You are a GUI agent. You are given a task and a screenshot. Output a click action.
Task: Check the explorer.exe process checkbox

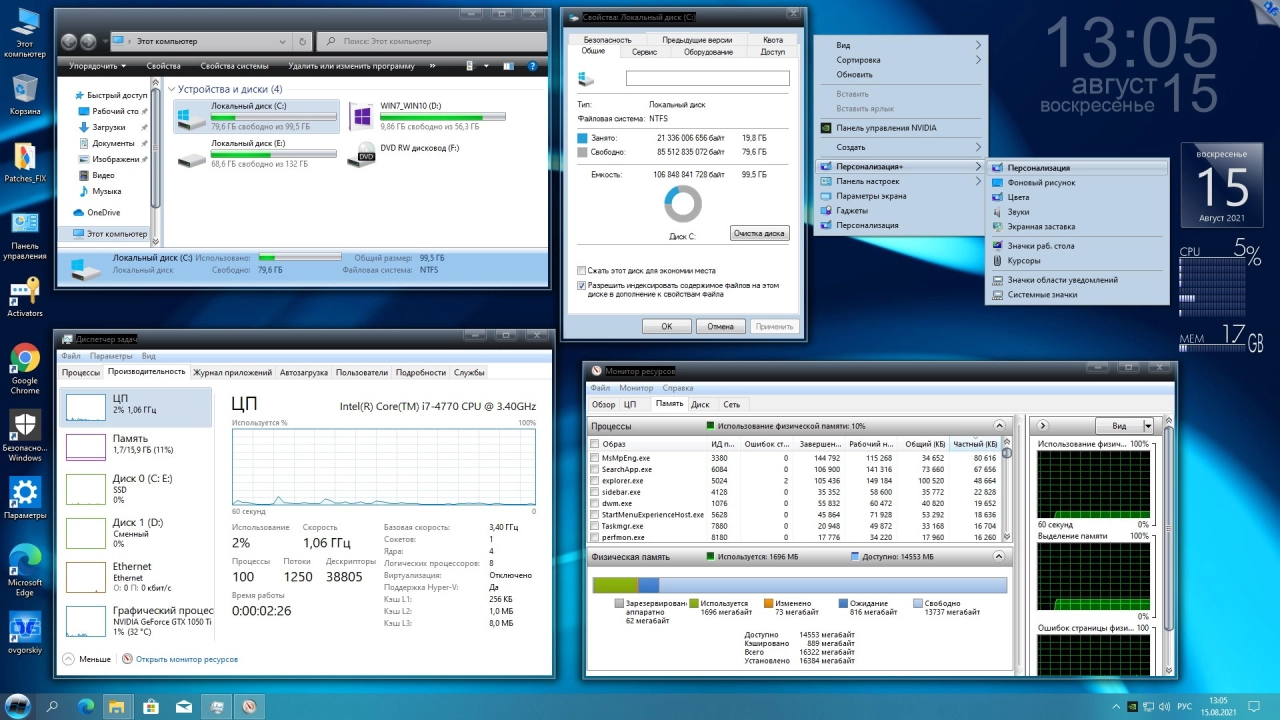[x=595, y=481]
